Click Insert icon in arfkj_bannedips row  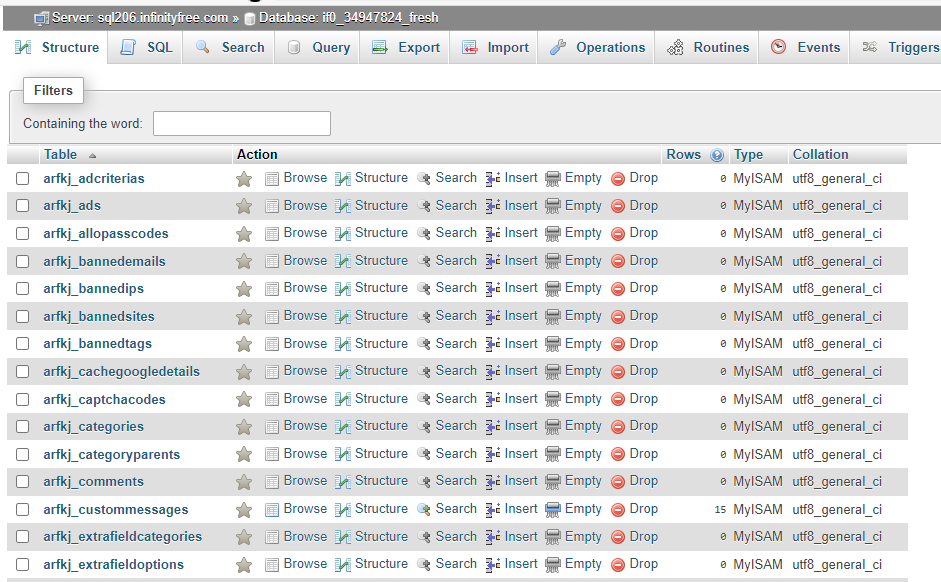493,288
